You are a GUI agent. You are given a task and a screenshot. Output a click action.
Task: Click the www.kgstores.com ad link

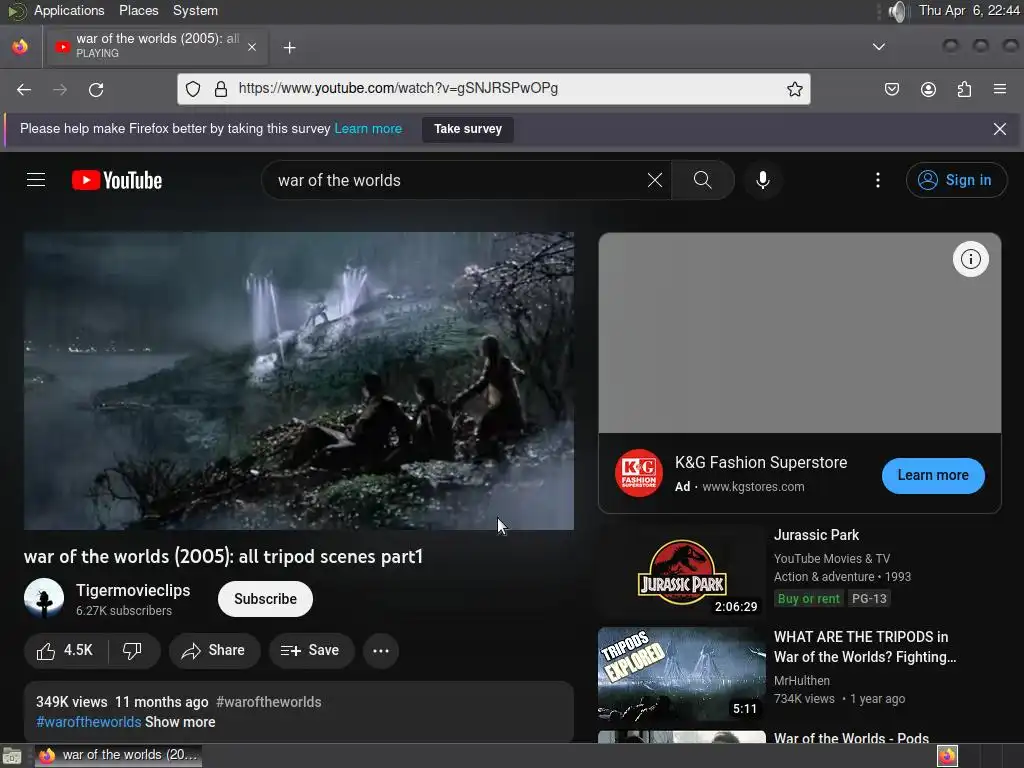click(x=753, y=487)
